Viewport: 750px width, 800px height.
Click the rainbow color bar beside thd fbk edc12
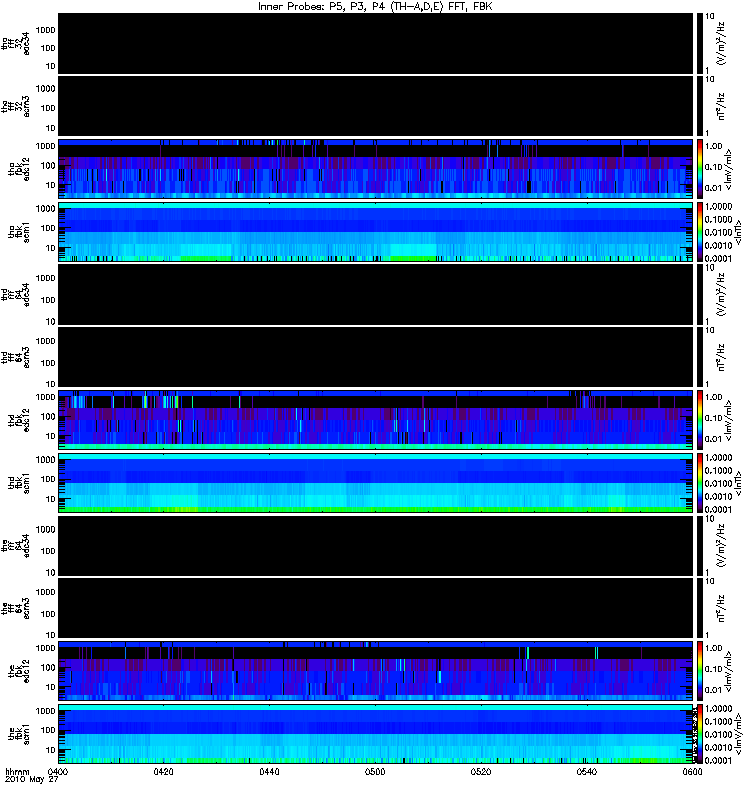point(700,420)
